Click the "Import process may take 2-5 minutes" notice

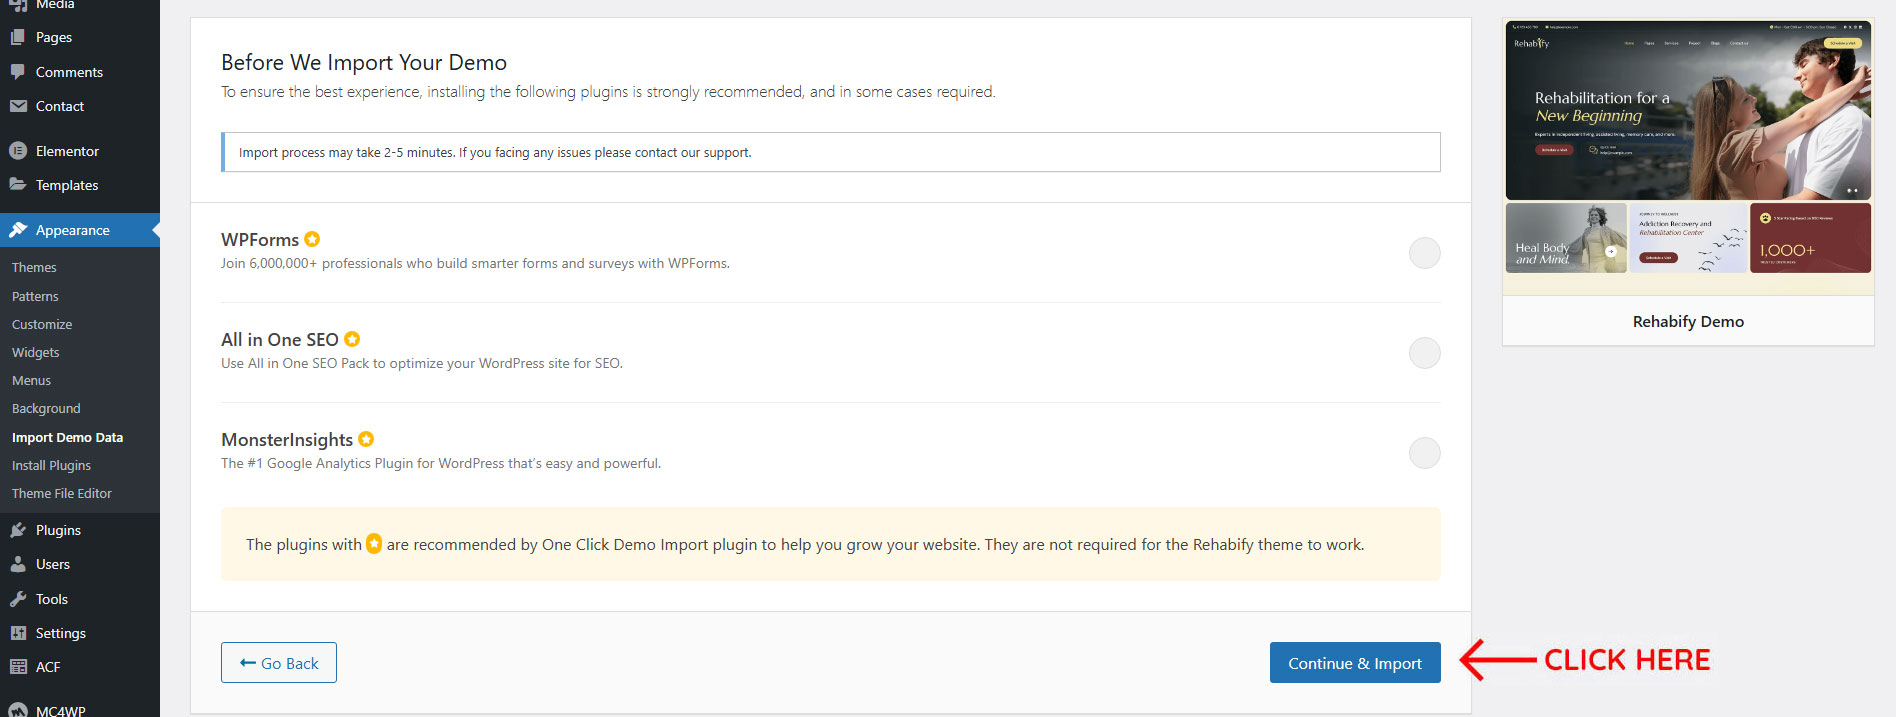click(831, 152)
